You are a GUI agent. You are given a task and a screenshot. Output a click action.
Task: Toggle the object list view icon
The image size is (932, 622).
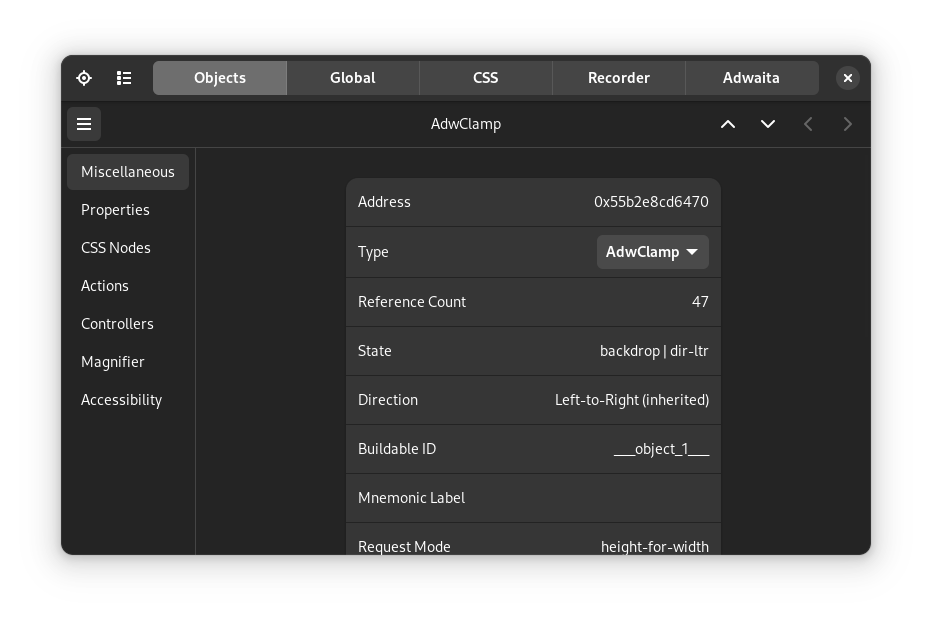124,77
